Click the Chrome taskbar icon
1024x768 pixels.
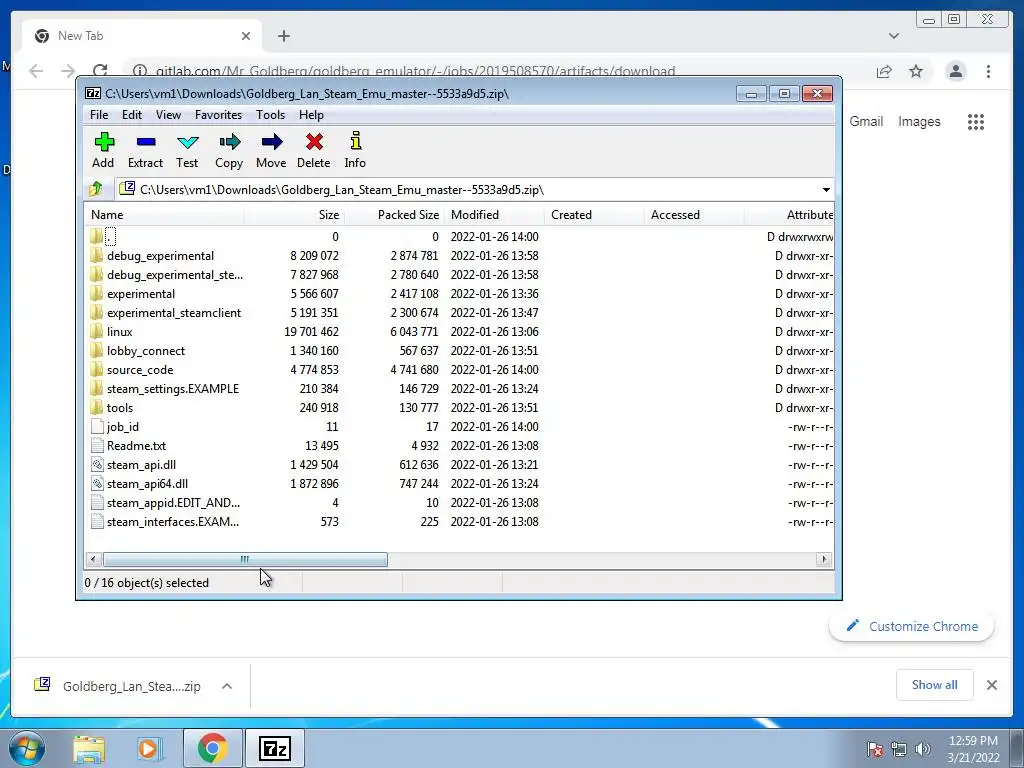coord(212,748)
